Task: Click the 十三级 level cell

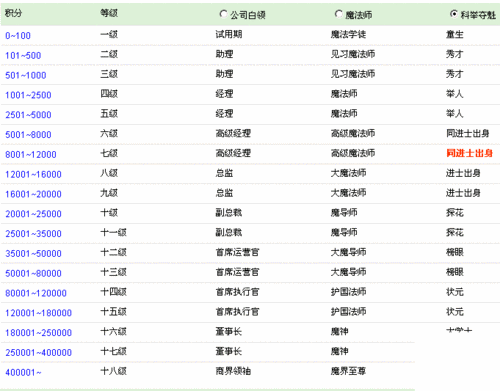Action: point(113,272)
